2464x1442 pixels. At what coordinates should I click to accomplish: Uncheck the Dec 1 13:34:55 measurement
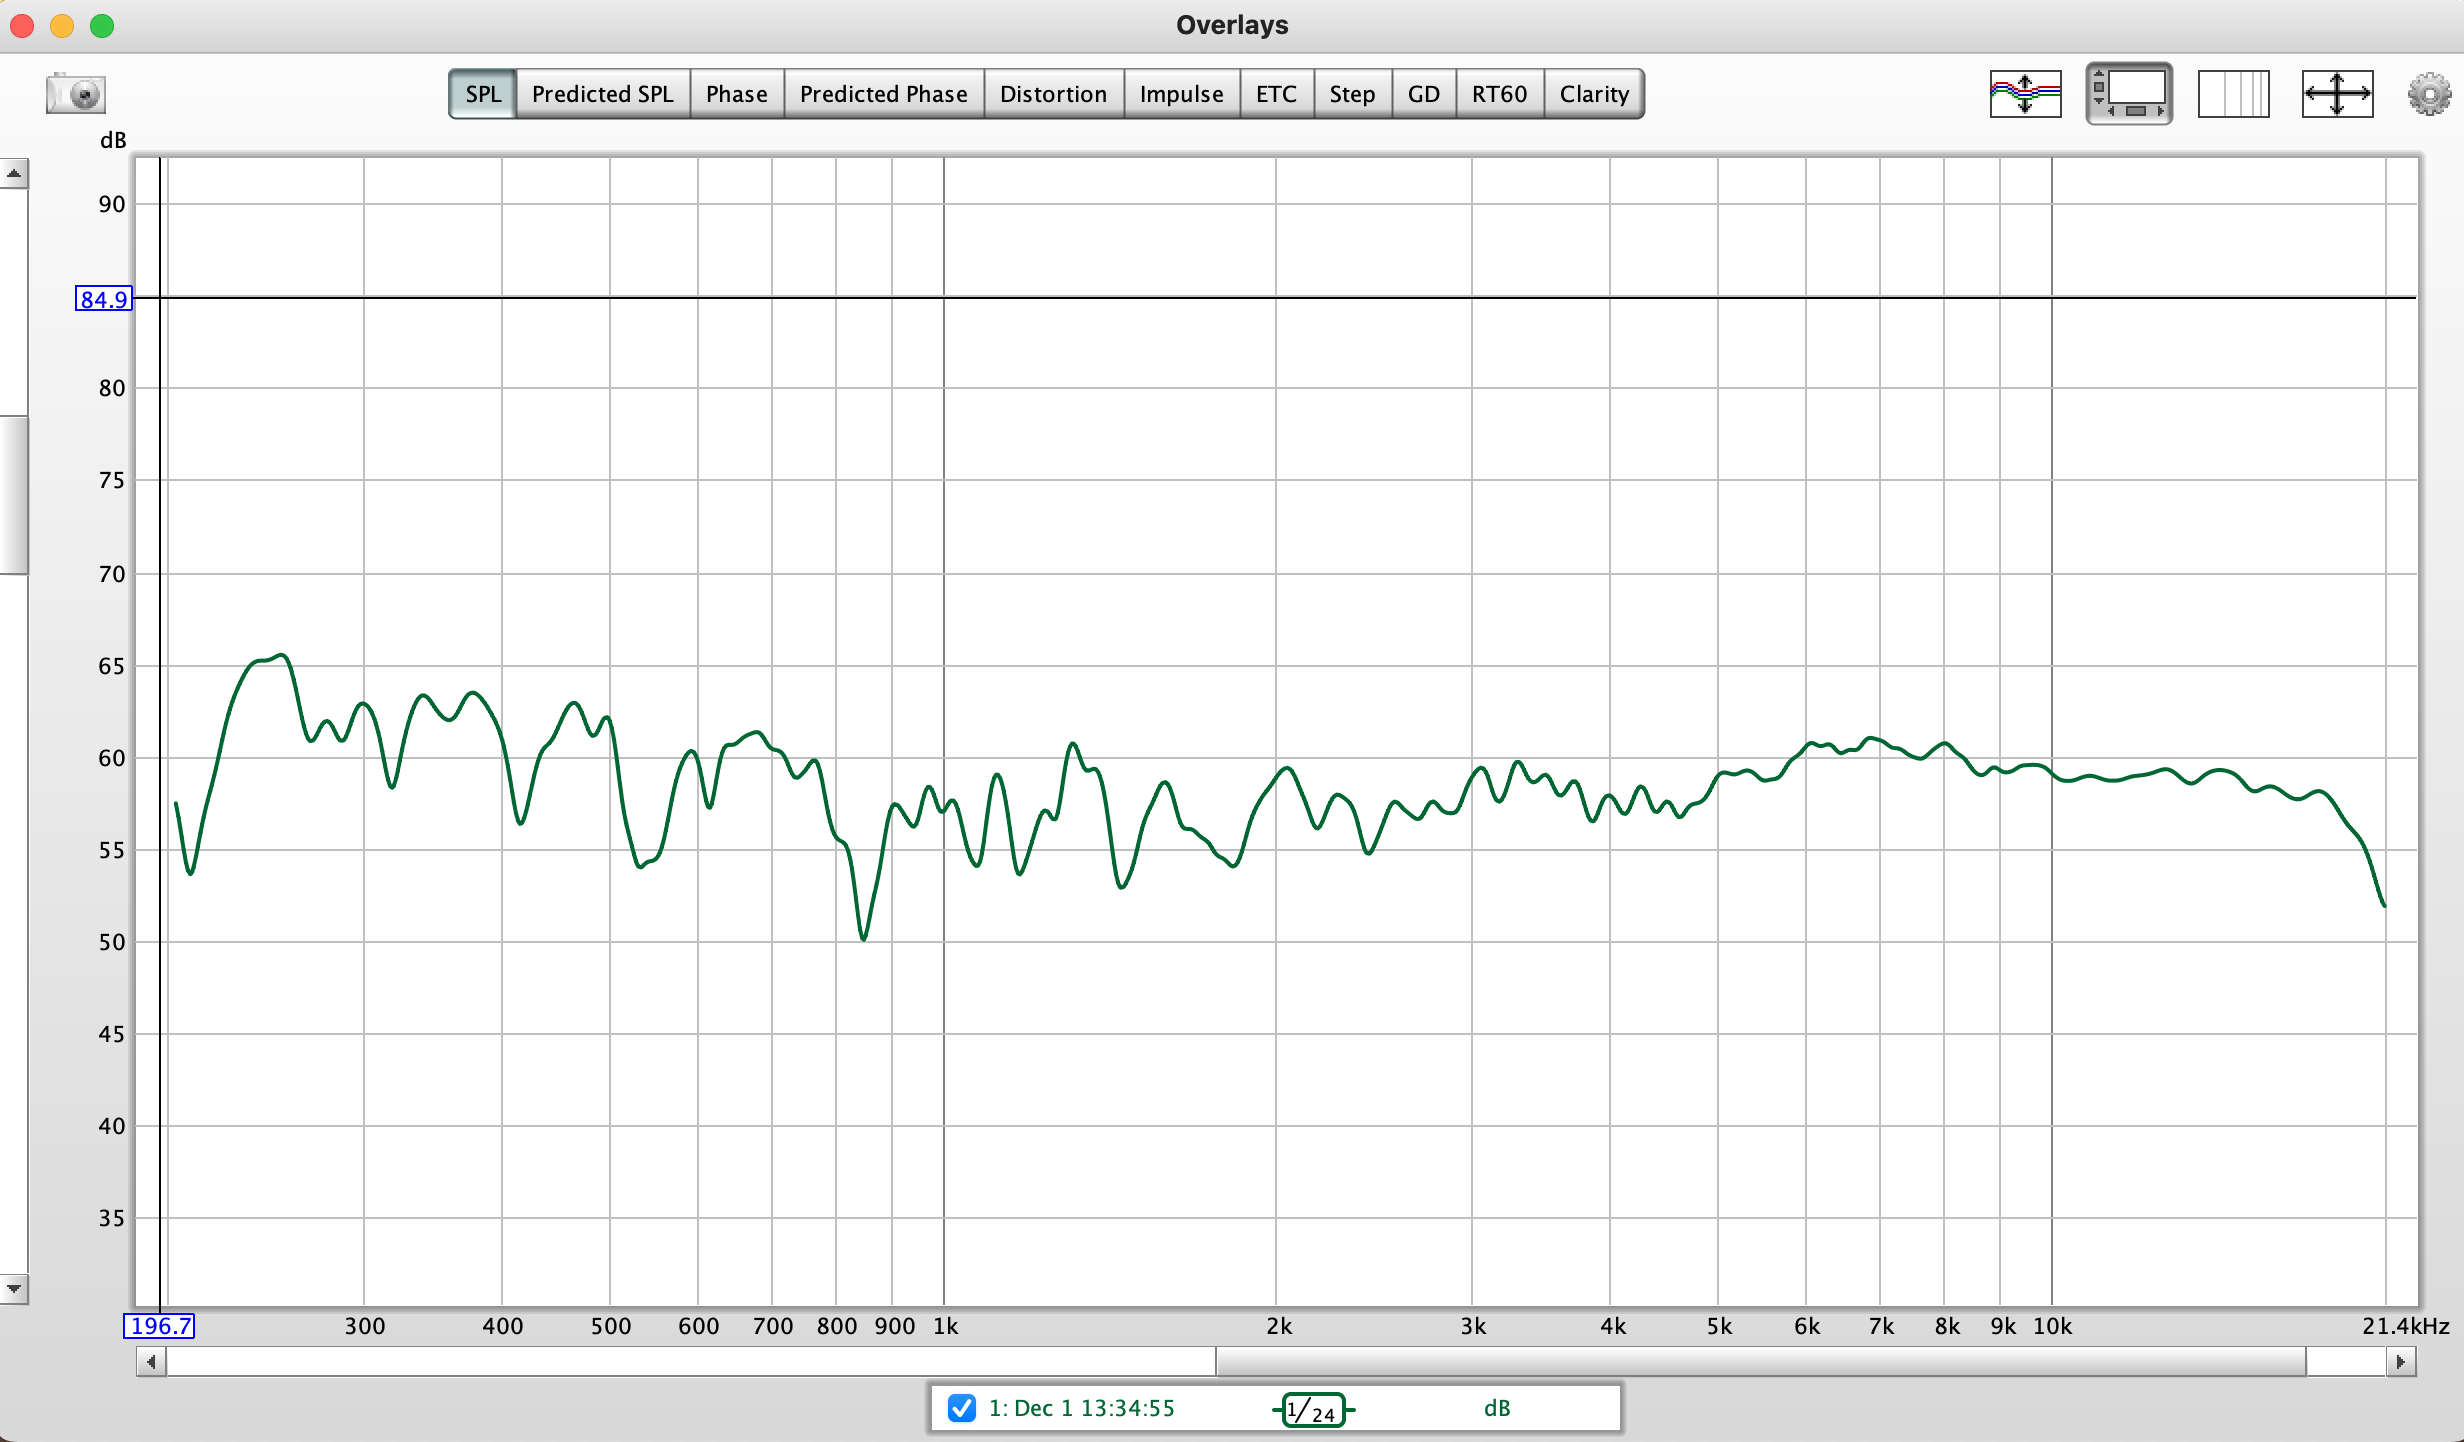pos(962,1408)
